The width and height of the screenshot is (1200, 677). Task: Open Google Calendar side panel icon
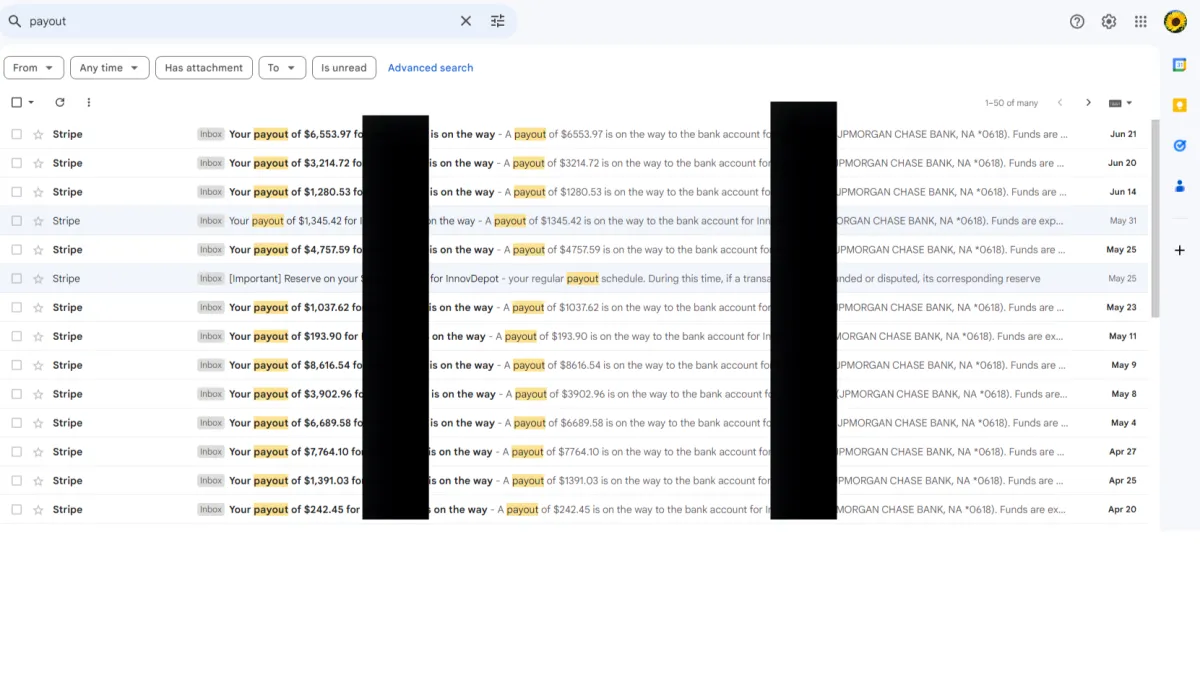[x=1180, y=65]
